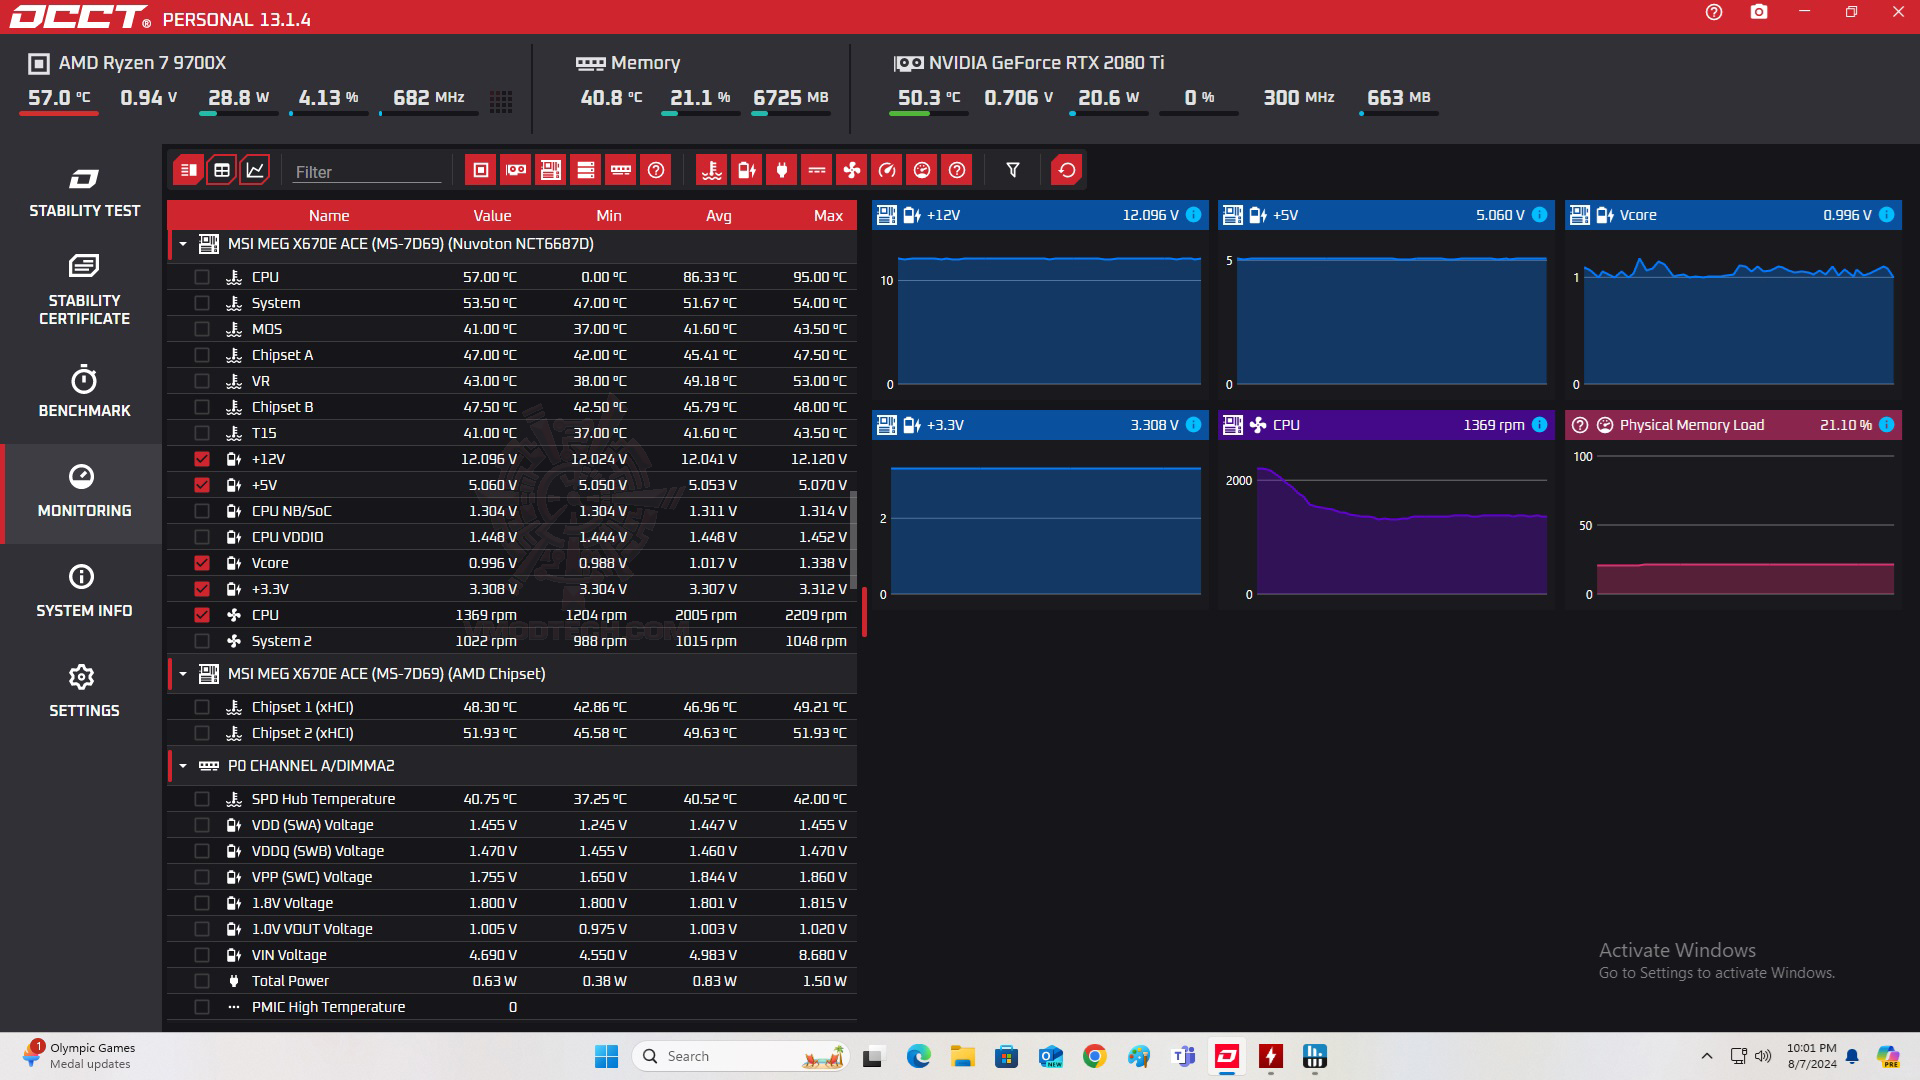Viewport: 1920px width, 1080px height.
Task: Sort the table by Max column
Action: tap(827, 215)
